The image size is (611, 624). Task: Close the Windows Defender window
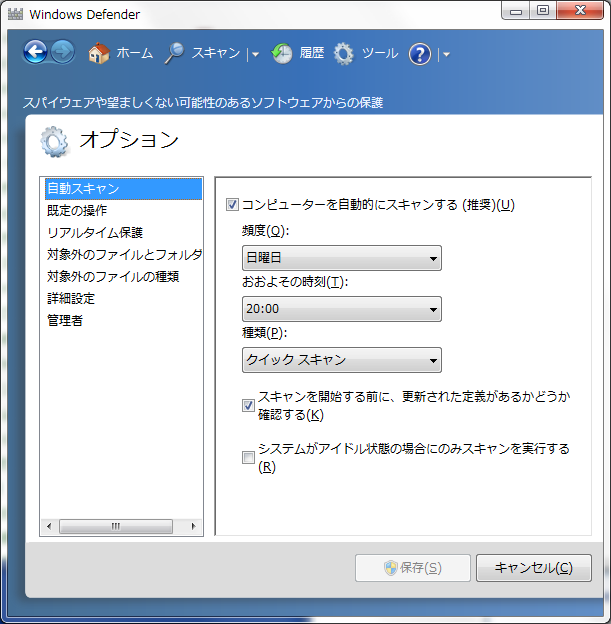pos(580,11)
